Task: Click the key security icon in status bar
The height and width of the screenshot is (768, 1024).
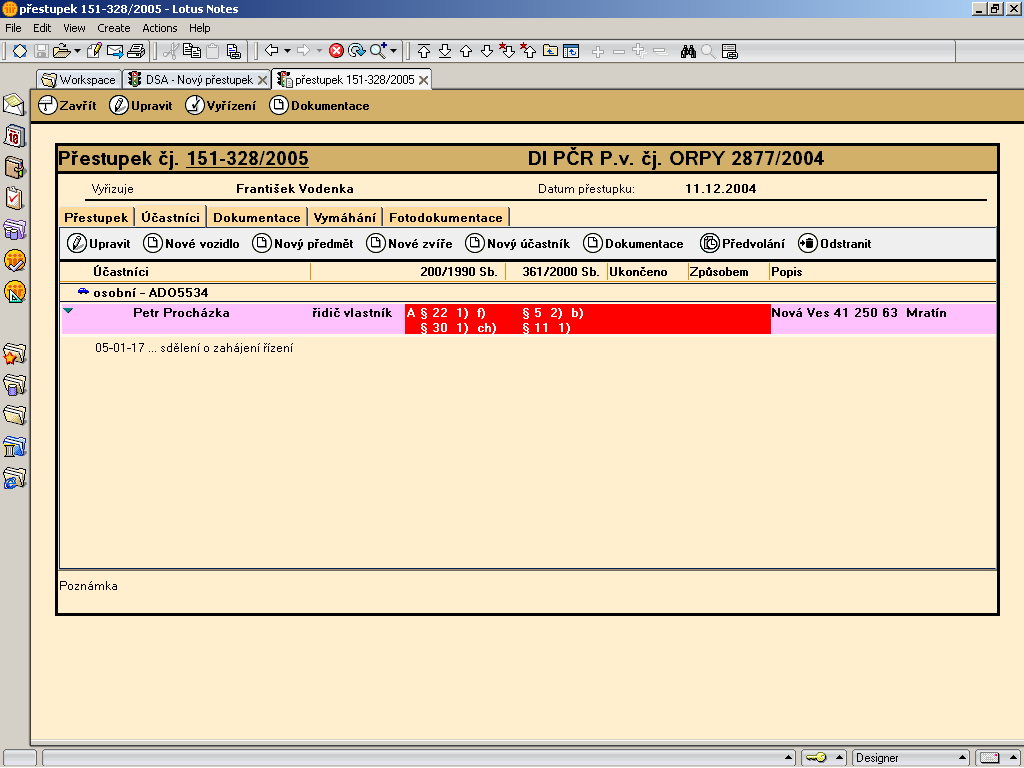Action: tap(816, 758)
